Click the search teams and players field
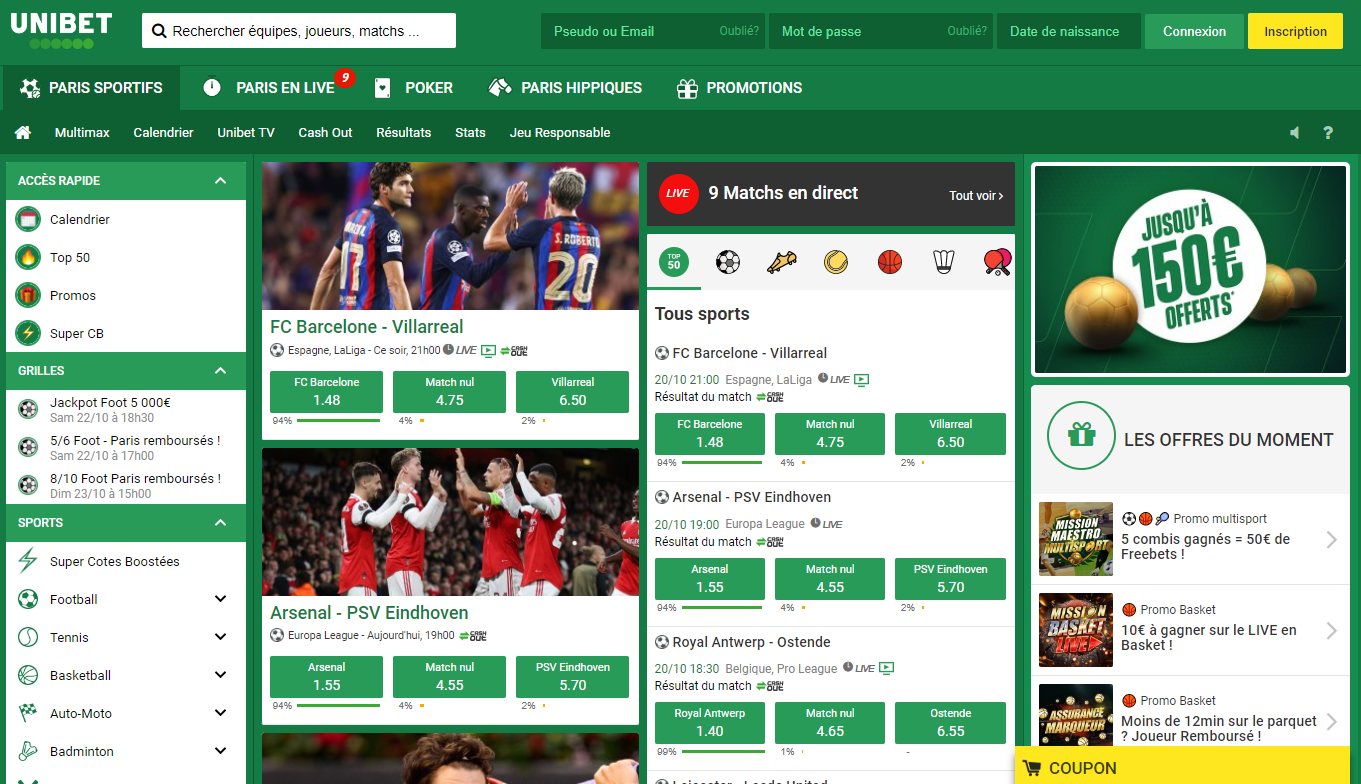 [x=299, y=31]
